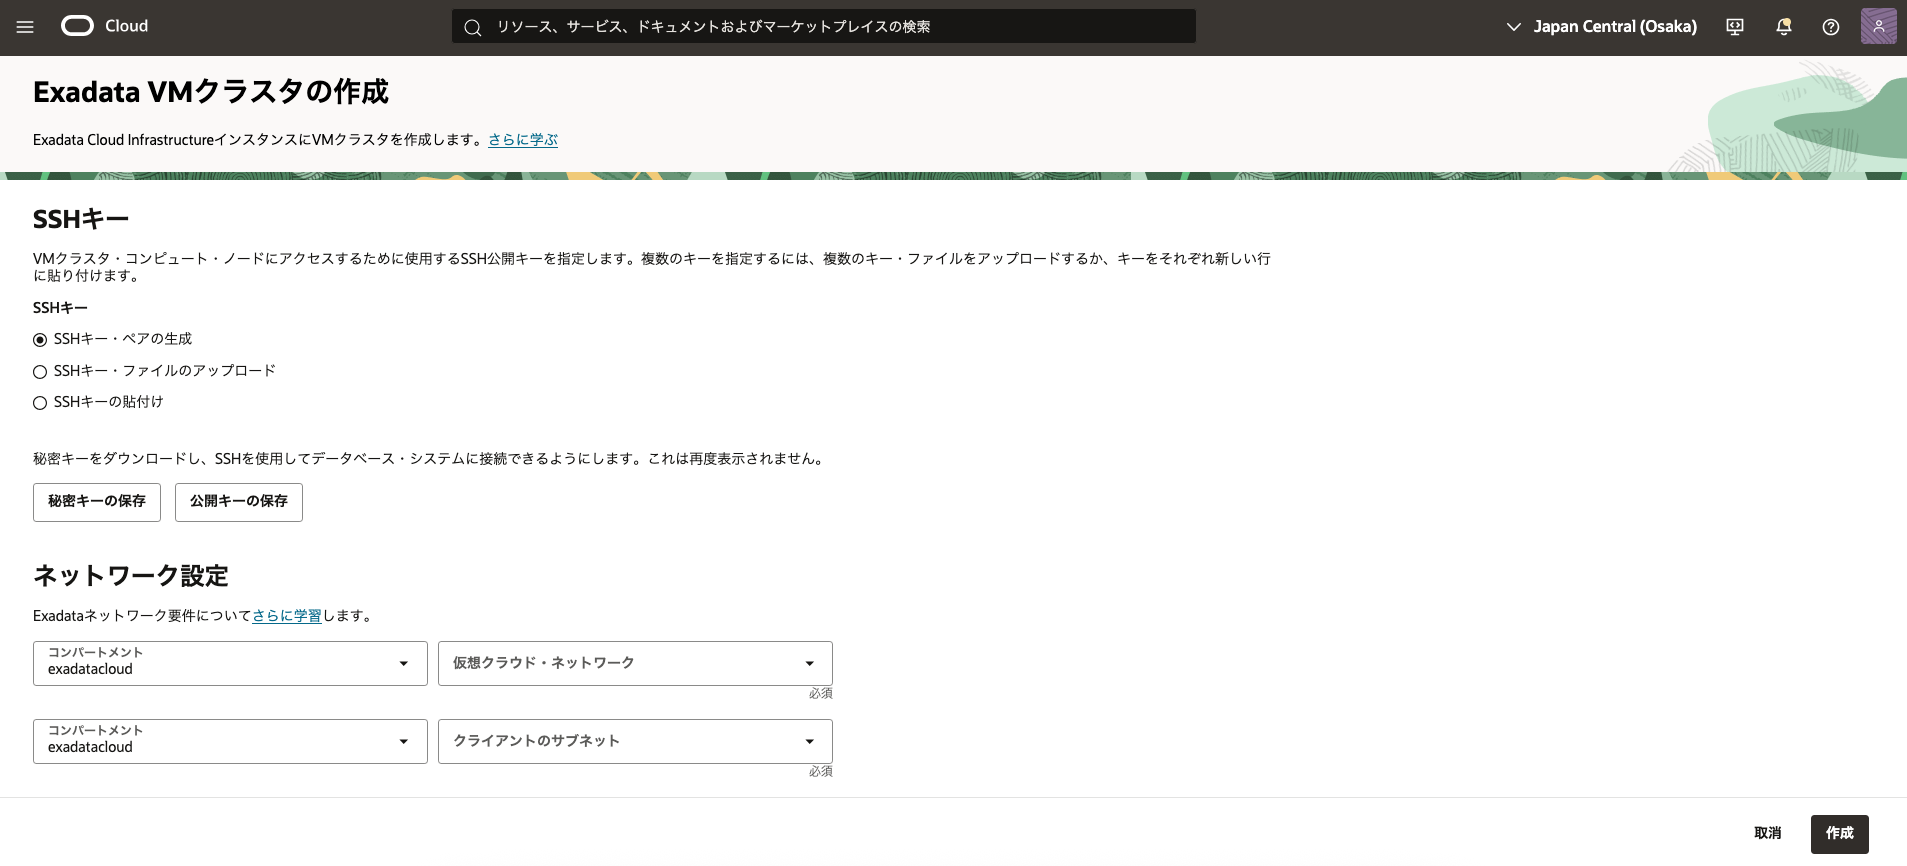1907x866 pixels.
Task: Open the 仮想クラウド・ネットワーク dropdown
Action: [x=634, y=663]
